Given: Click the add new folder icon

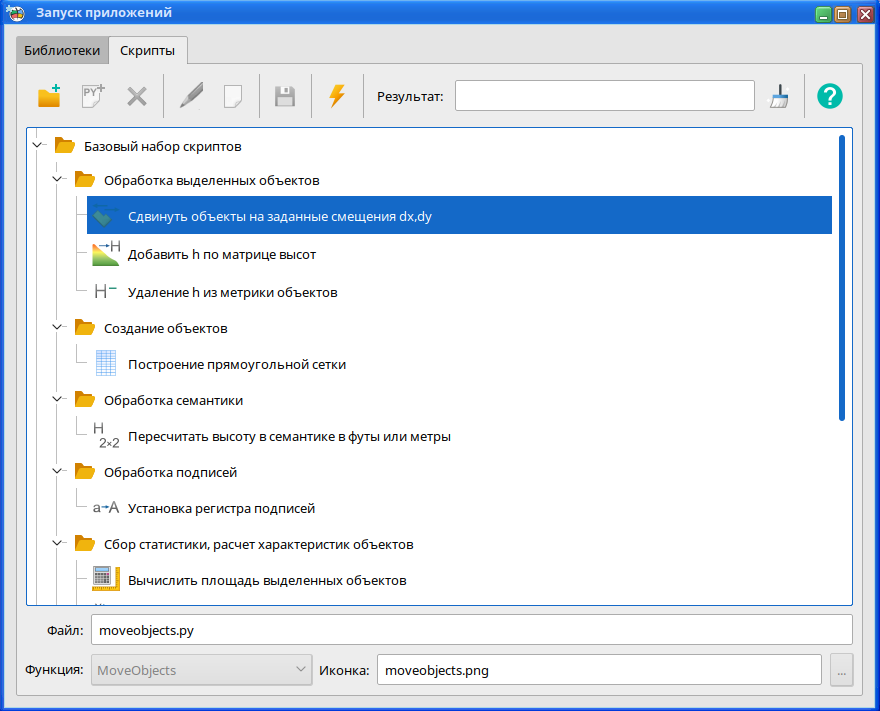Looking at the screenshot, I should 49,96.
